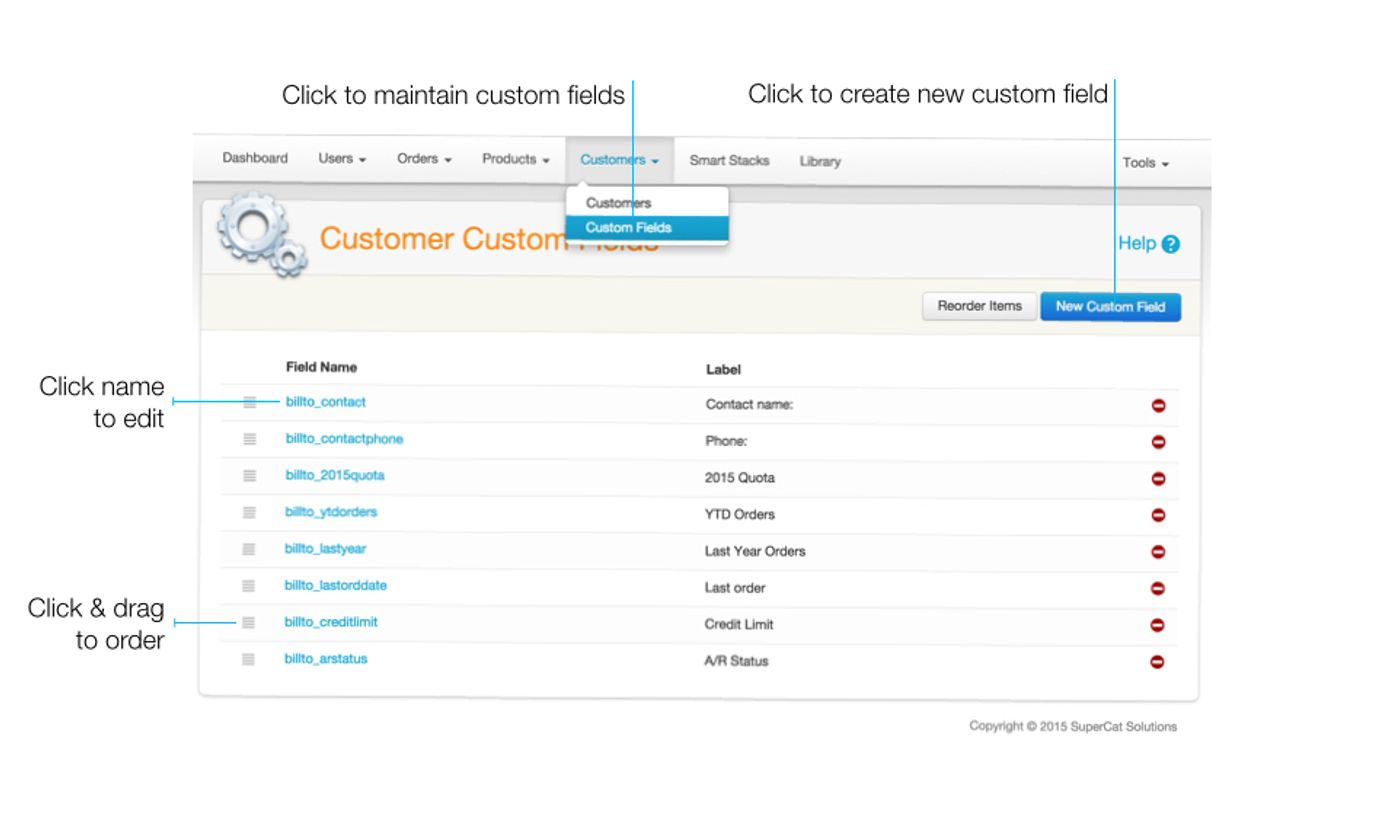
Task: Open the Tools dropdown menu
Action: (1146, 162)
